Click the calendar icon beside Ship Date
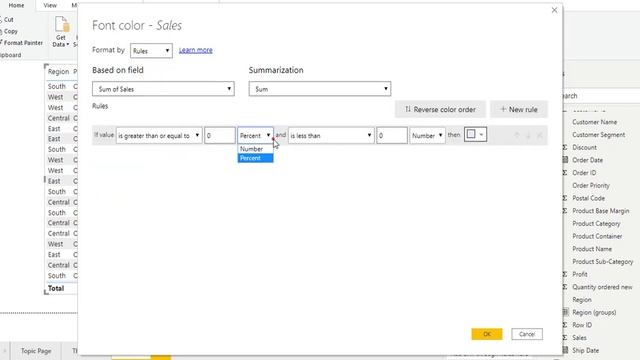 pos(565,350)
